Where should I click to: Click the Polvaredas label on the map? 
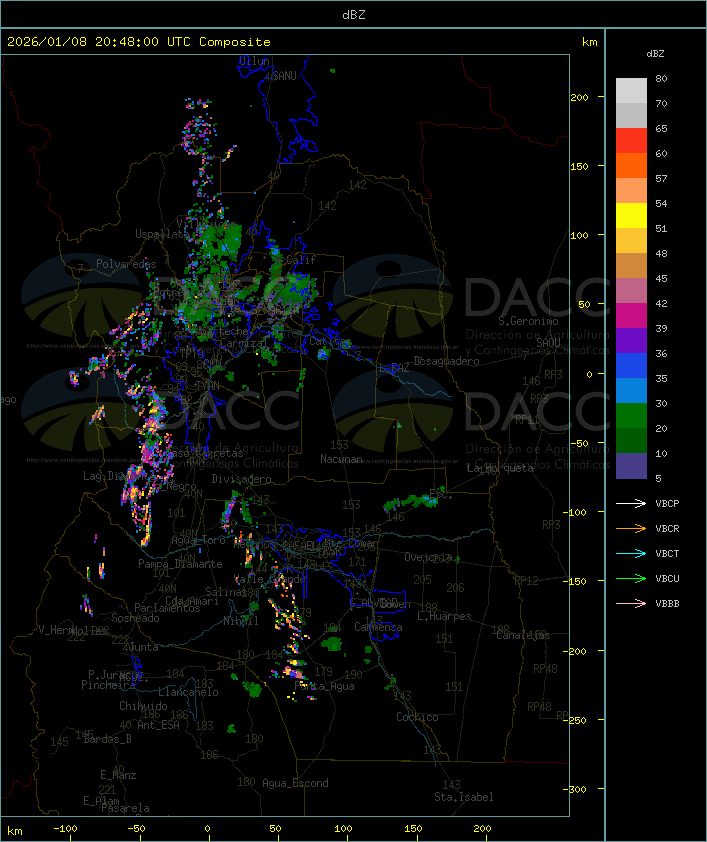[x=126, y=264]
